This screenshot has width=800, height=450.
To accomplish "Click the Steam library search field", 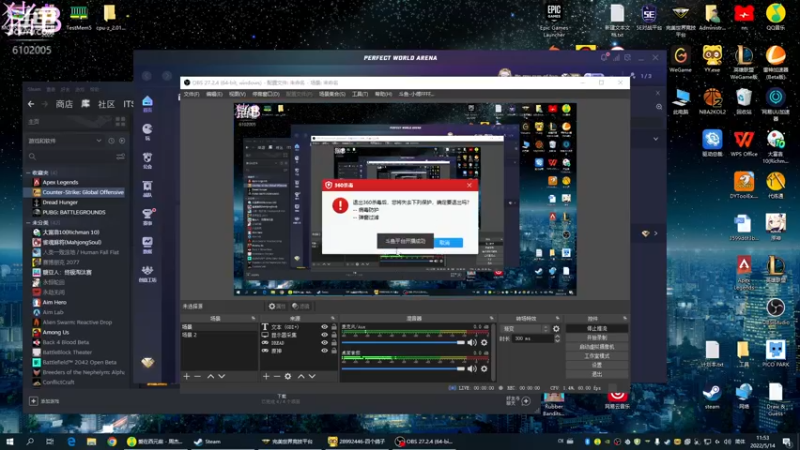I will [x=70, y=157].
